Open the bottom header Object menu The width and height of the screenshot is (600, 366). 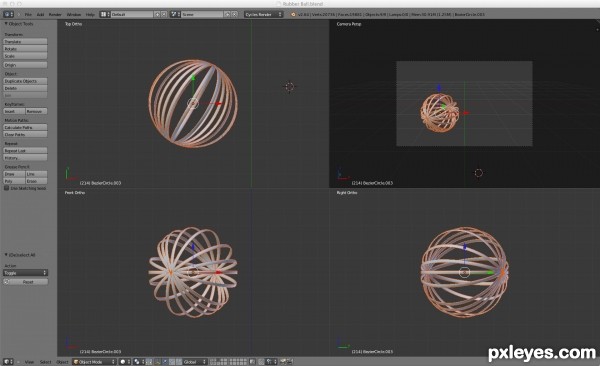click(62, 362)
